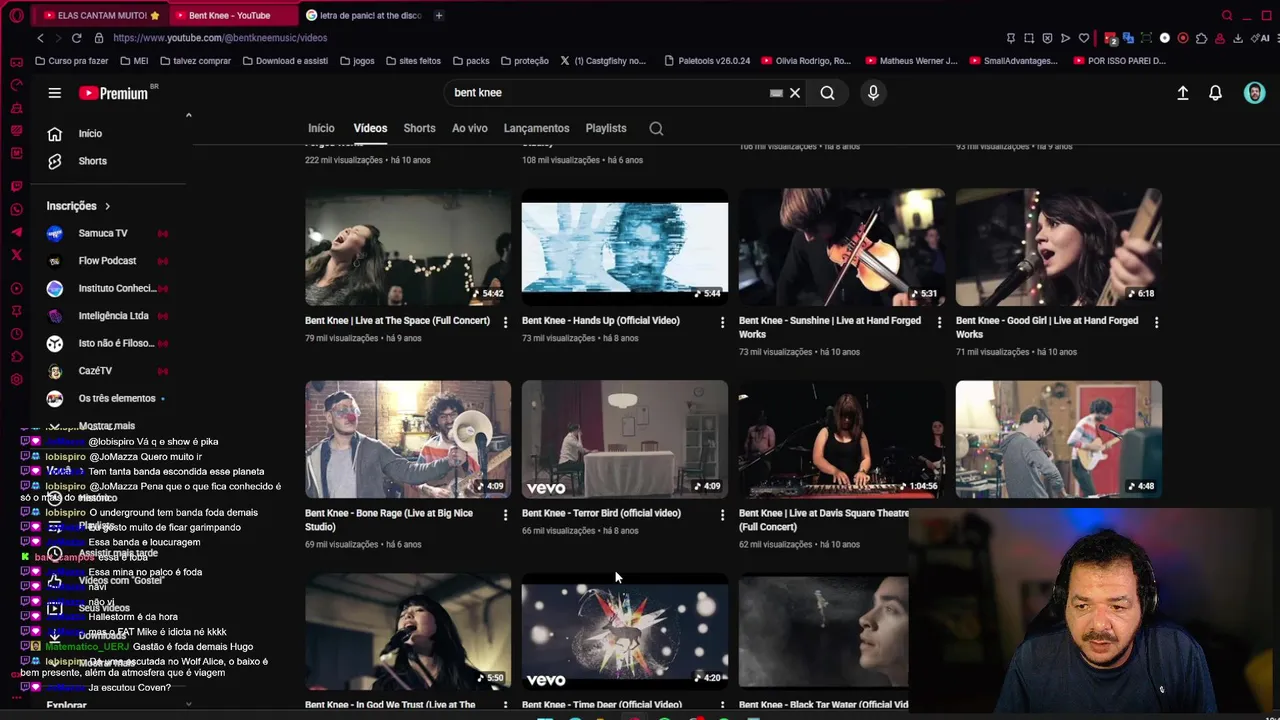
Task: Play Bone Rage Live thumbnail
Action: [408, 439]
